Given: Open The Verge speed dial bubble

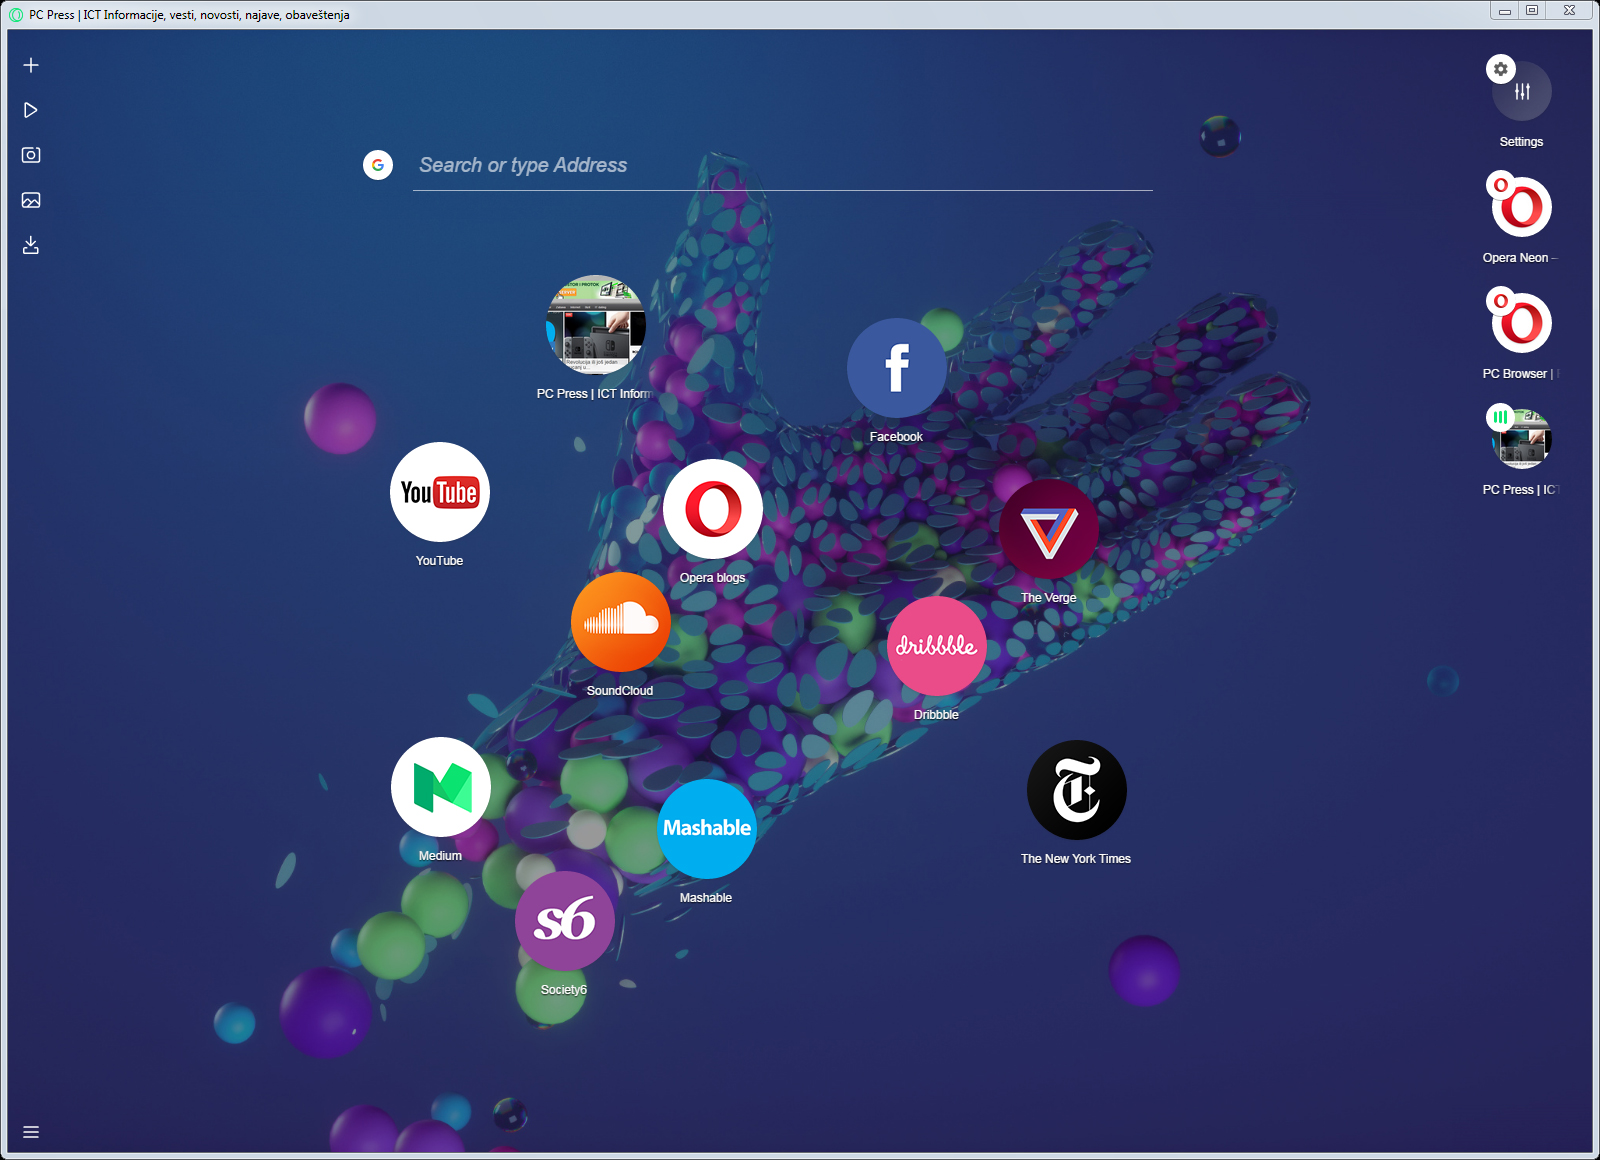Looking at the screenshot, I should 1049,529.
